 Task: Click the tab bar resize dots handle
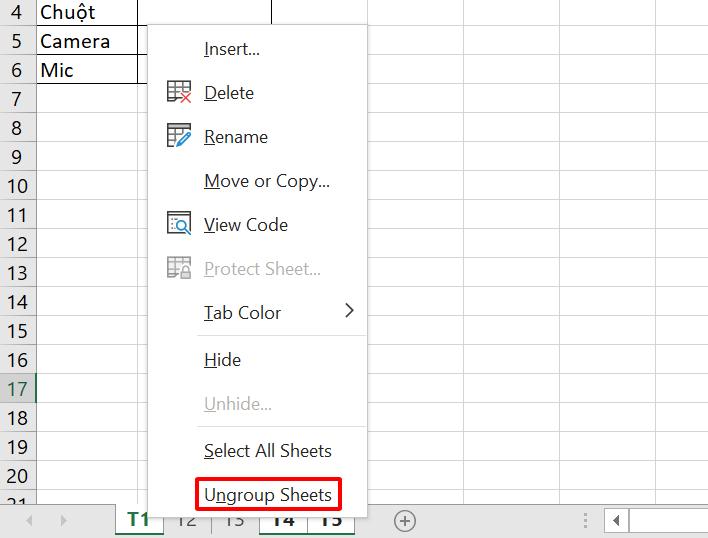click(585, 520)
